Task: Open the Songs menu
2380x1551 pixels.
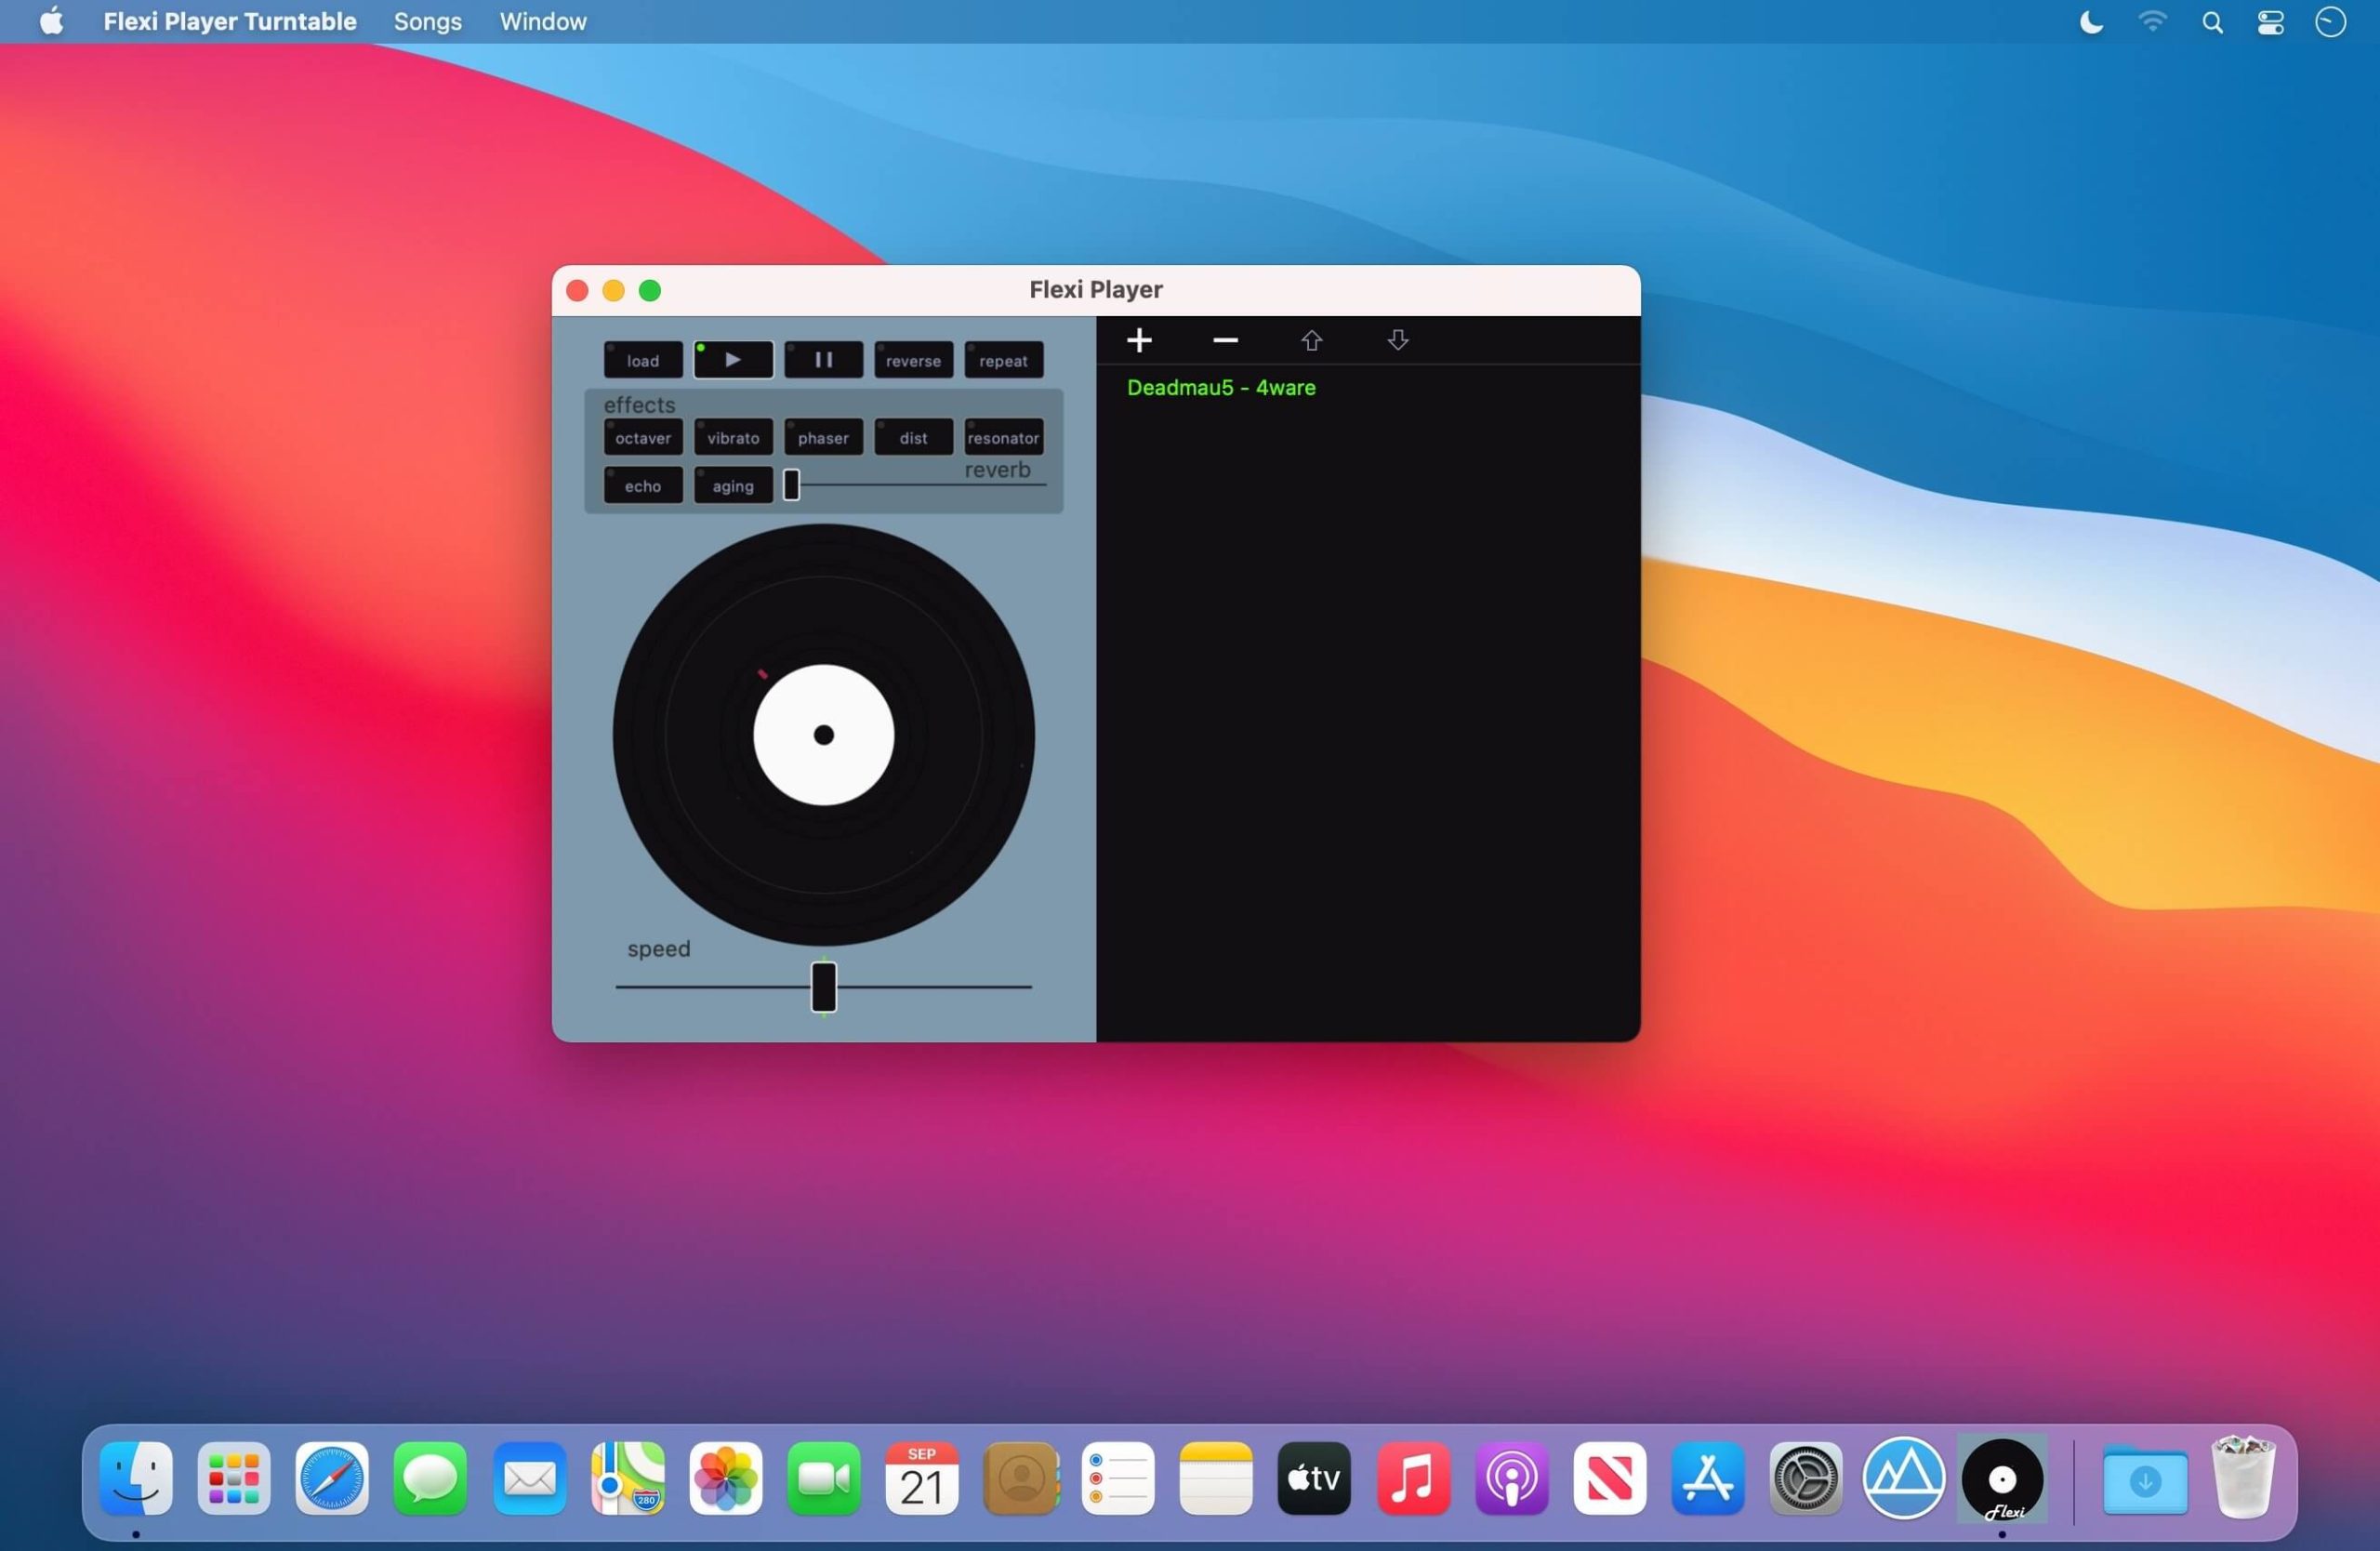Action: pyautogui.click(x=427, y=22)
